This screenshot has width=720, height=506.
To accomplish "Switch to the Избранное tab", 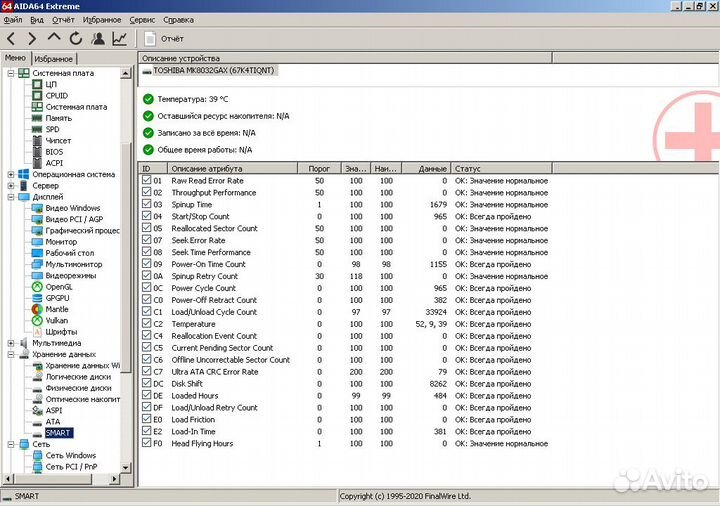I will [x=54, y=59].
